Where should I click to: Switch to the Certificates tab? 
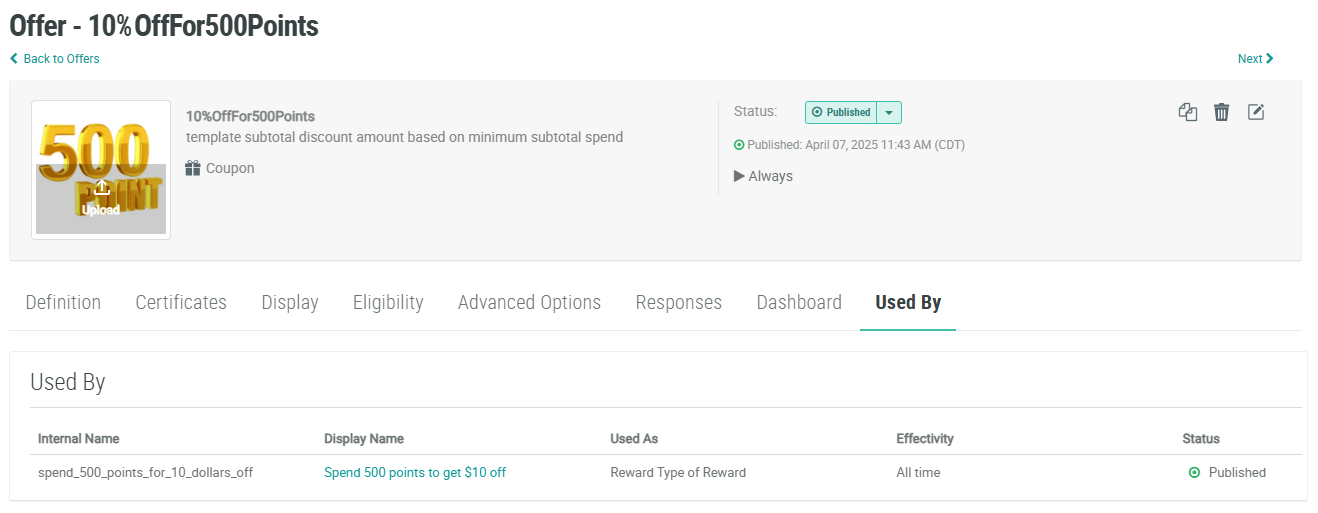click(x=181, y=302)
